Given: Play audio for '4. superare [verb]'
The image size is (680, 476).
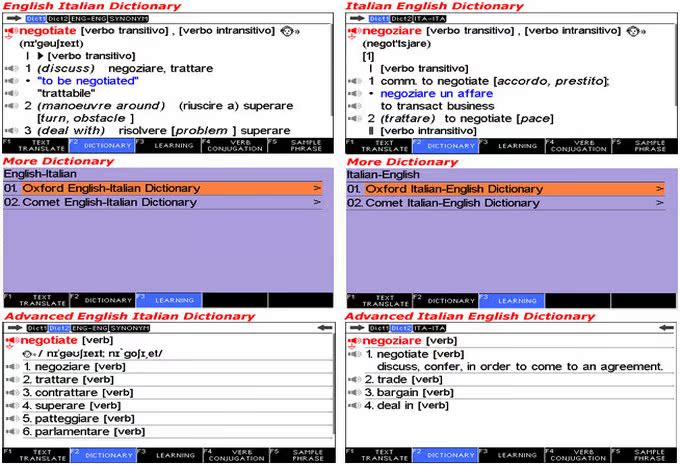Looking at the screenshot, I should pyautogui.click(x=12, y=406).
